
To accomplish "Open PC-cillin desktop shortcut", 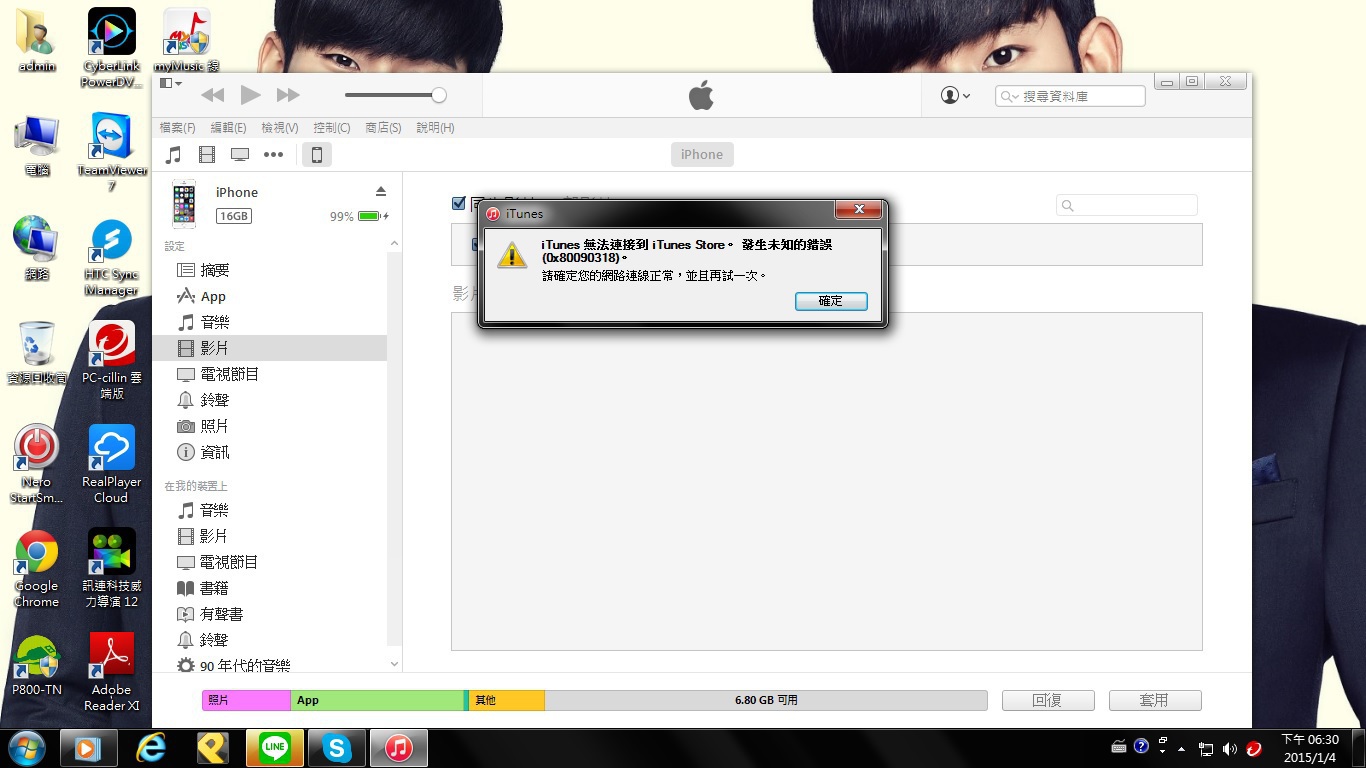I will [112, 360].
